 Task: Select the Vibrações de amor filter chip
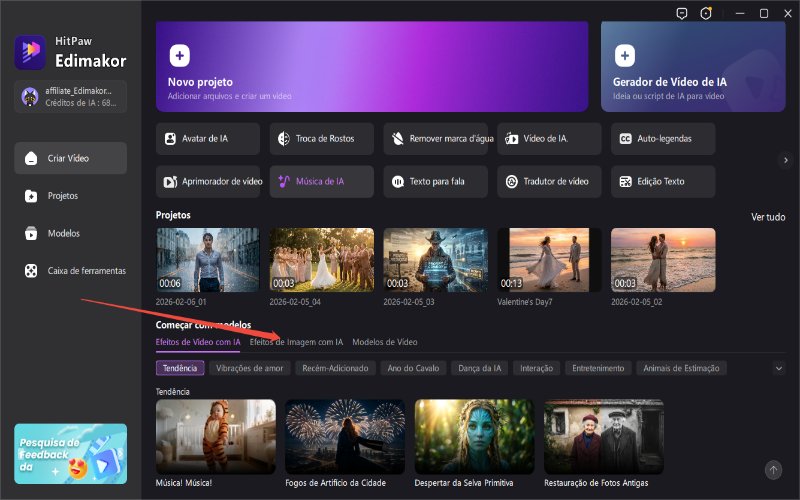(248, 368)
